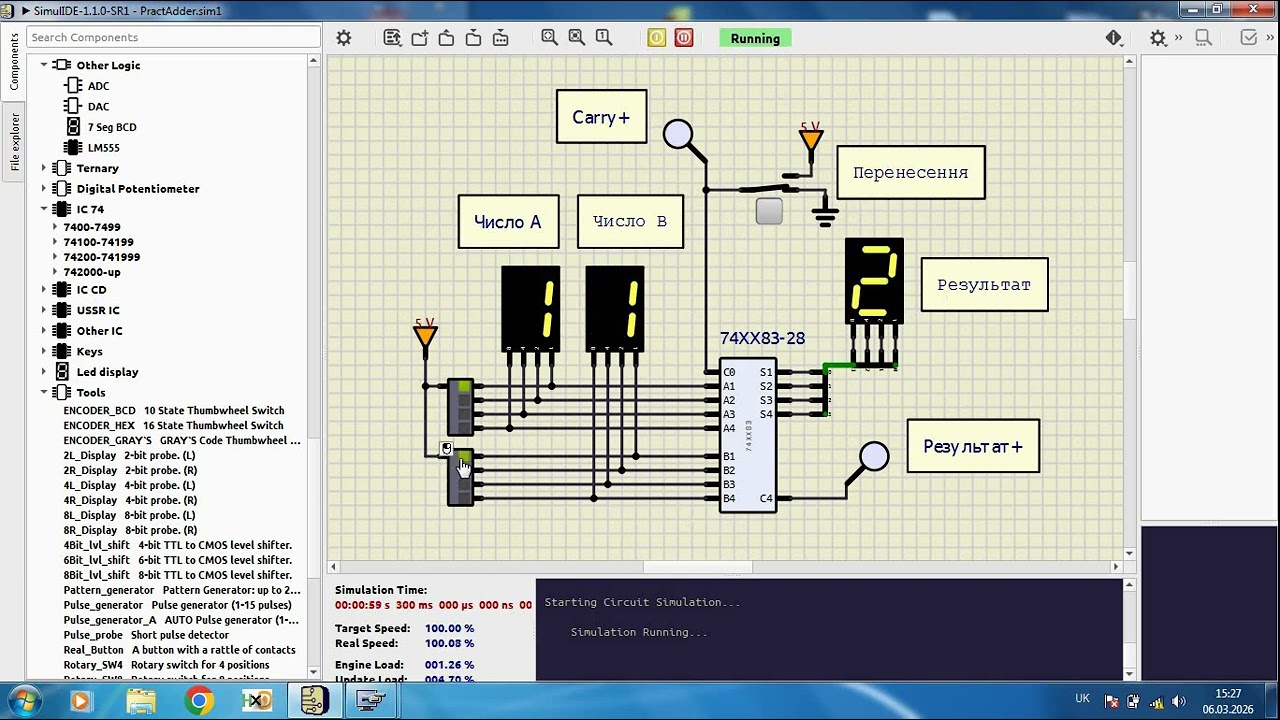The height and width of the screenshot is (720, 1280).
Task: Select the Pulse_probe short pulse detector
Action: (146, 635)
